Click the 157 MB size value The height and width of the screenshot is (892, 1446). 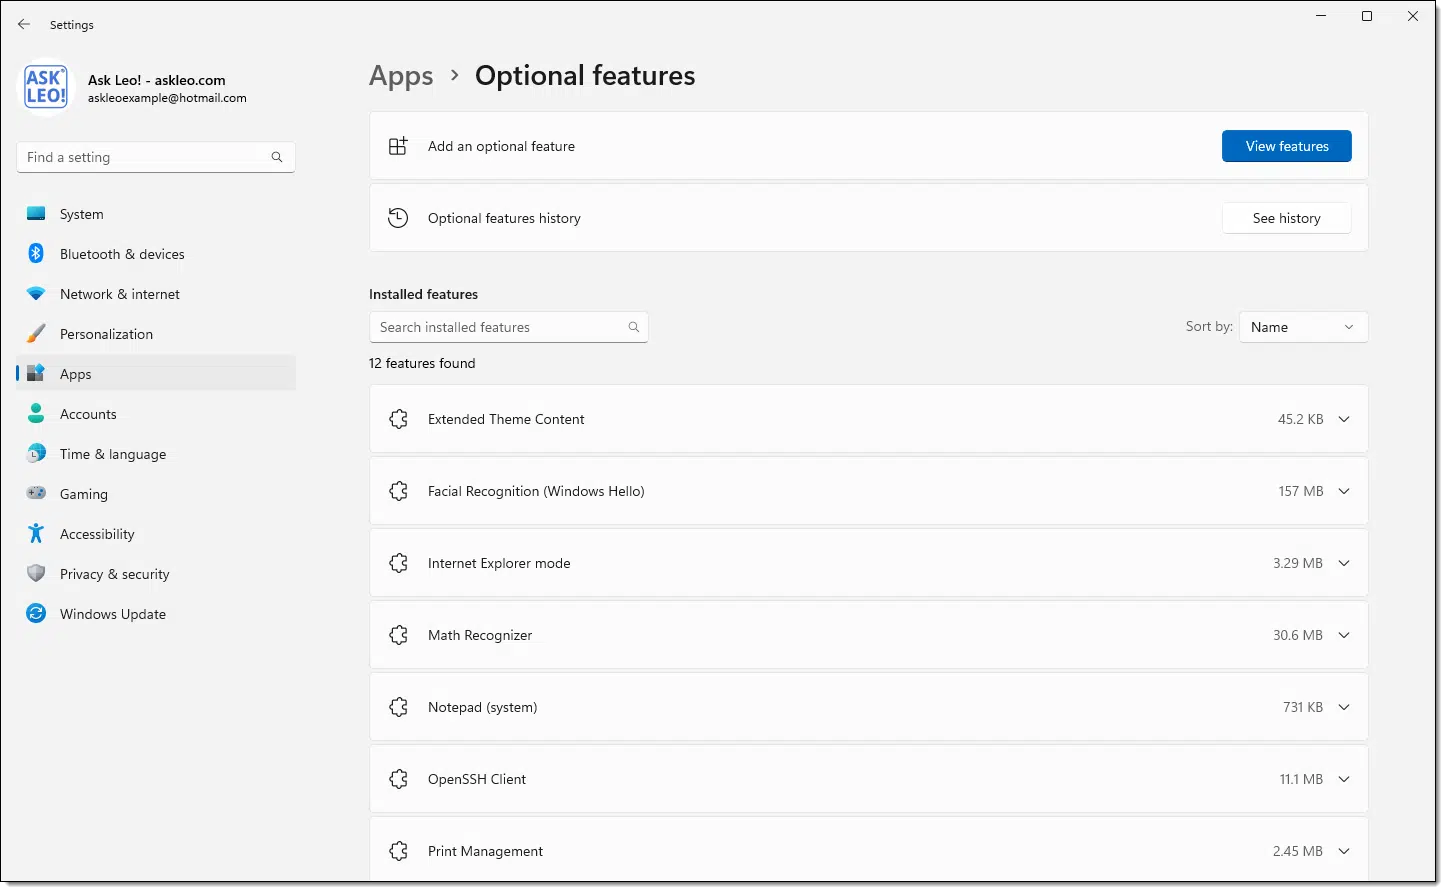click(x=1300, y=491)
